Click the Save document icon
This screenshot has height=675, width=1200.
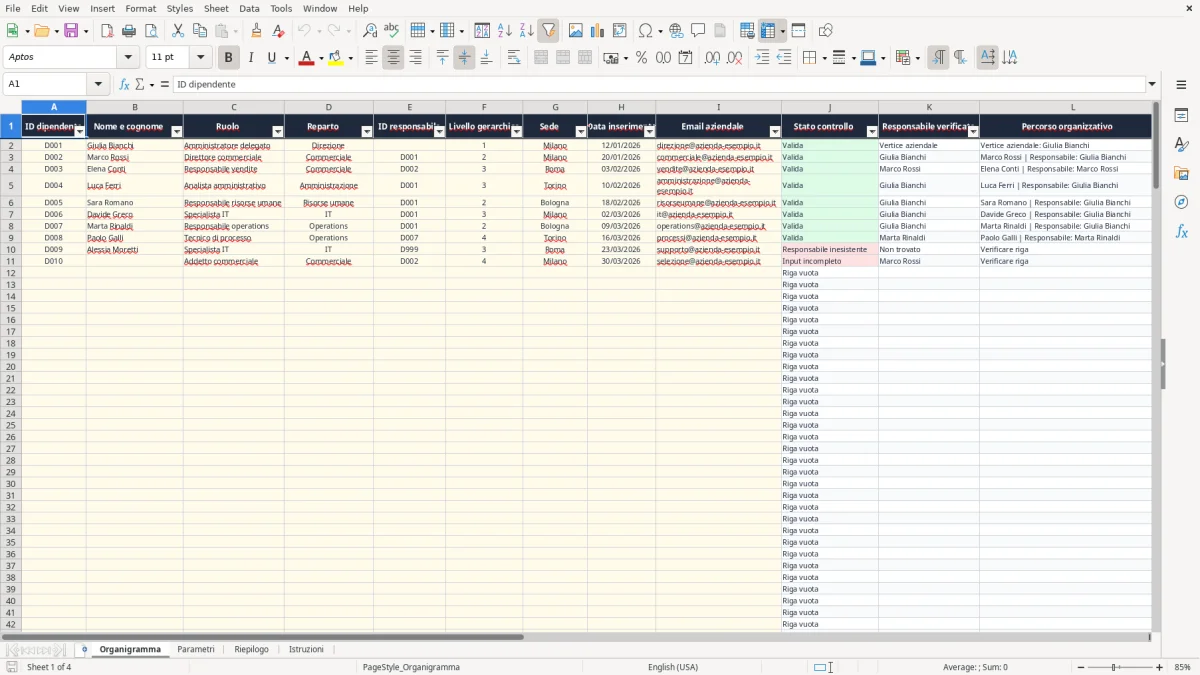[x=71, y=31]
